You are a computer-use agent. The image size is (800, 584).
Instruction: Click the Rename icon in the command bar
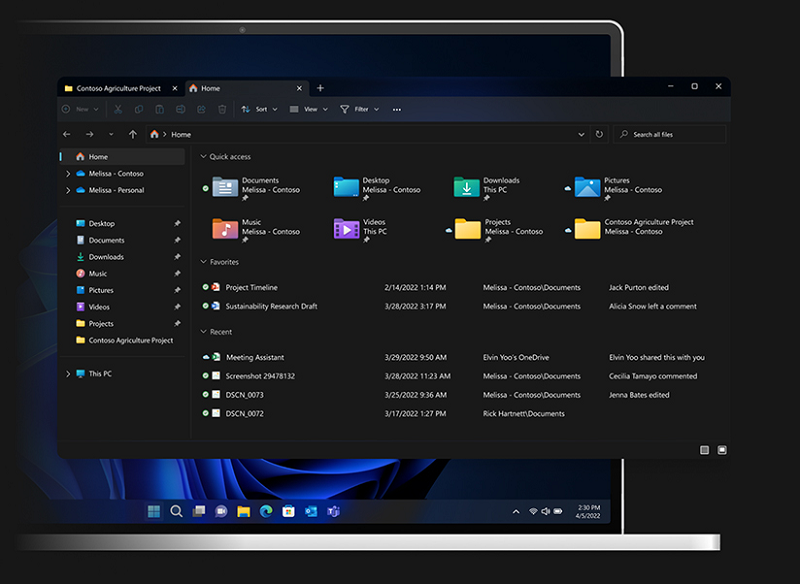tap(179, 110)
